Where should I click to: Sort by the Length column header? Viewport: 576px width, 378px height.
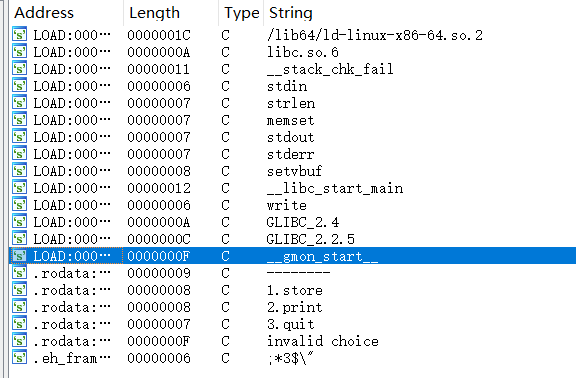(x=154, y=13)
